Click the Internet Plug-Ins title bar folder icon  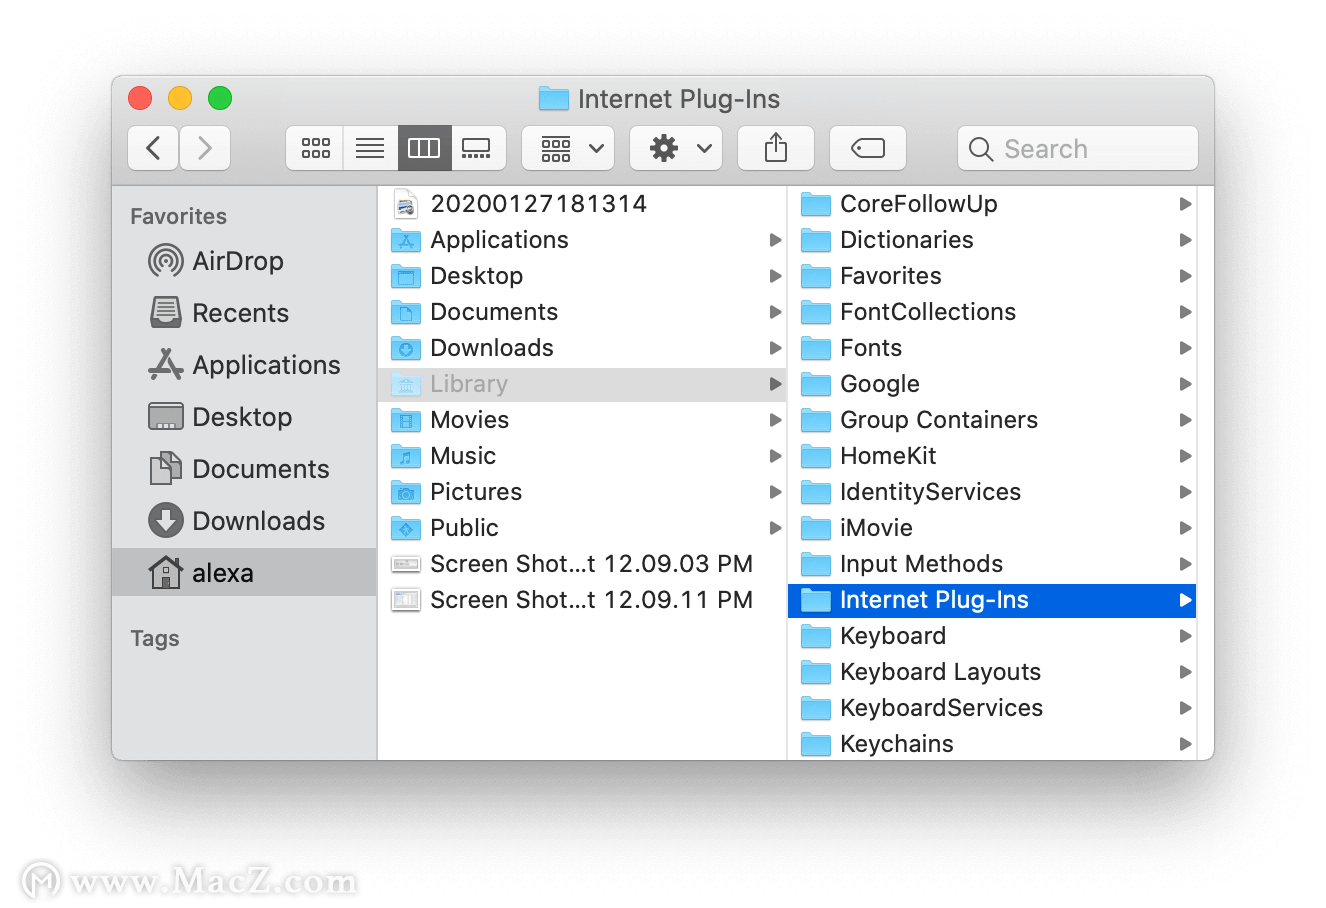[554, 98]
